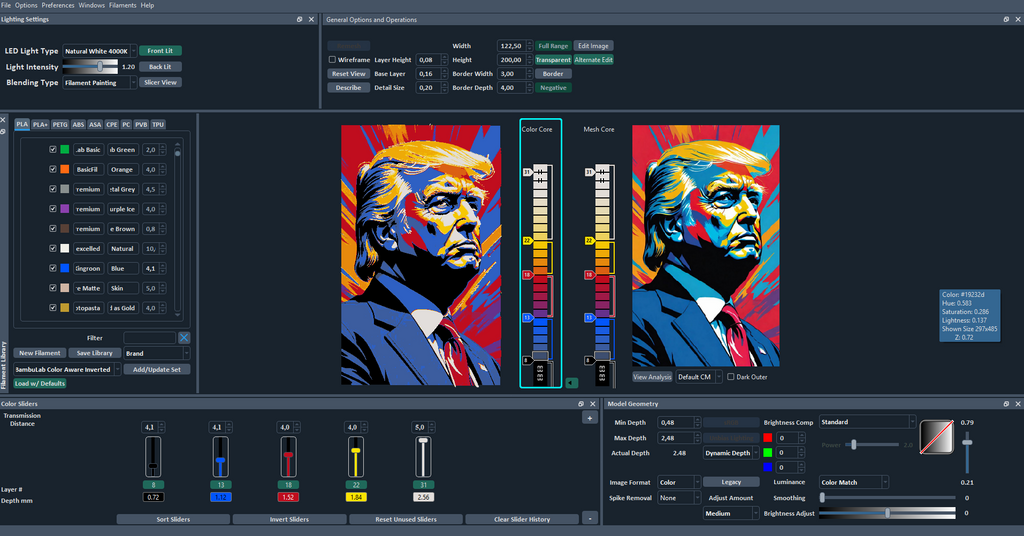Adjust the Light Intensity slider
The width and height of the screenshot is (1024, 536).
click(100, 67)
